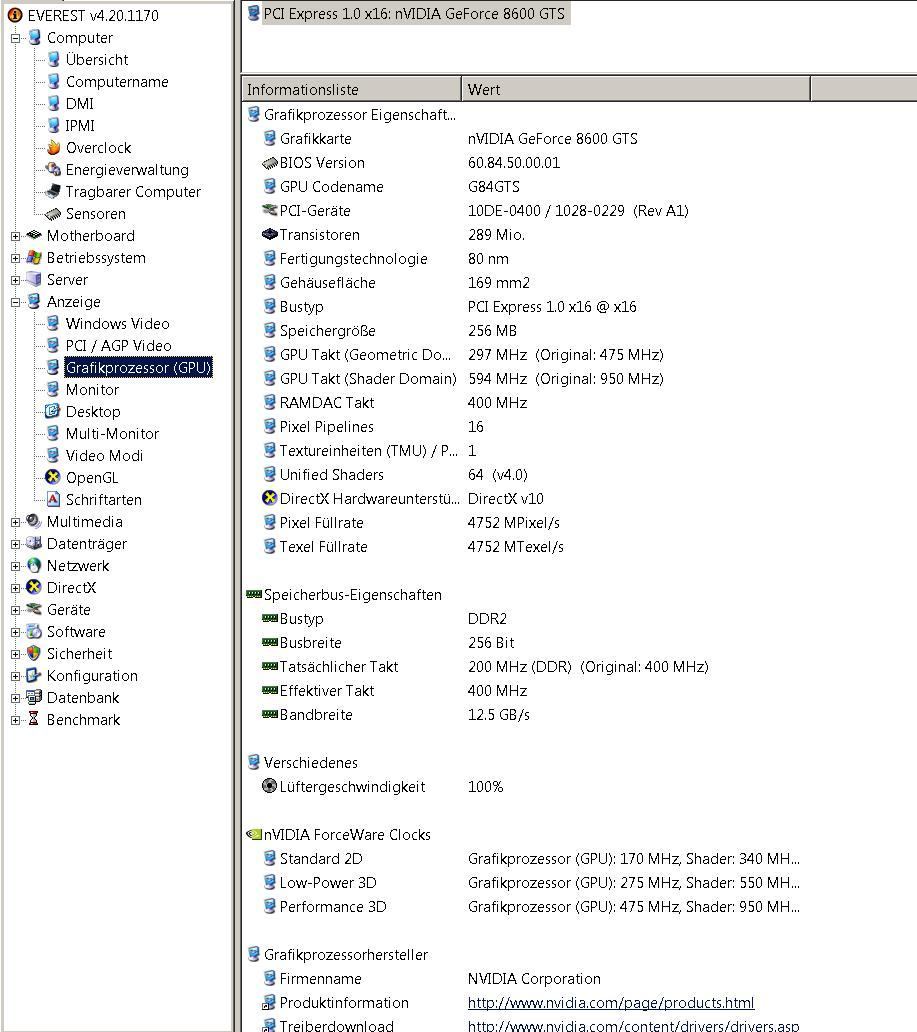Click the DirectX icon in the sidebar
The image size is (917, 1032).
[x=34, y=587]
